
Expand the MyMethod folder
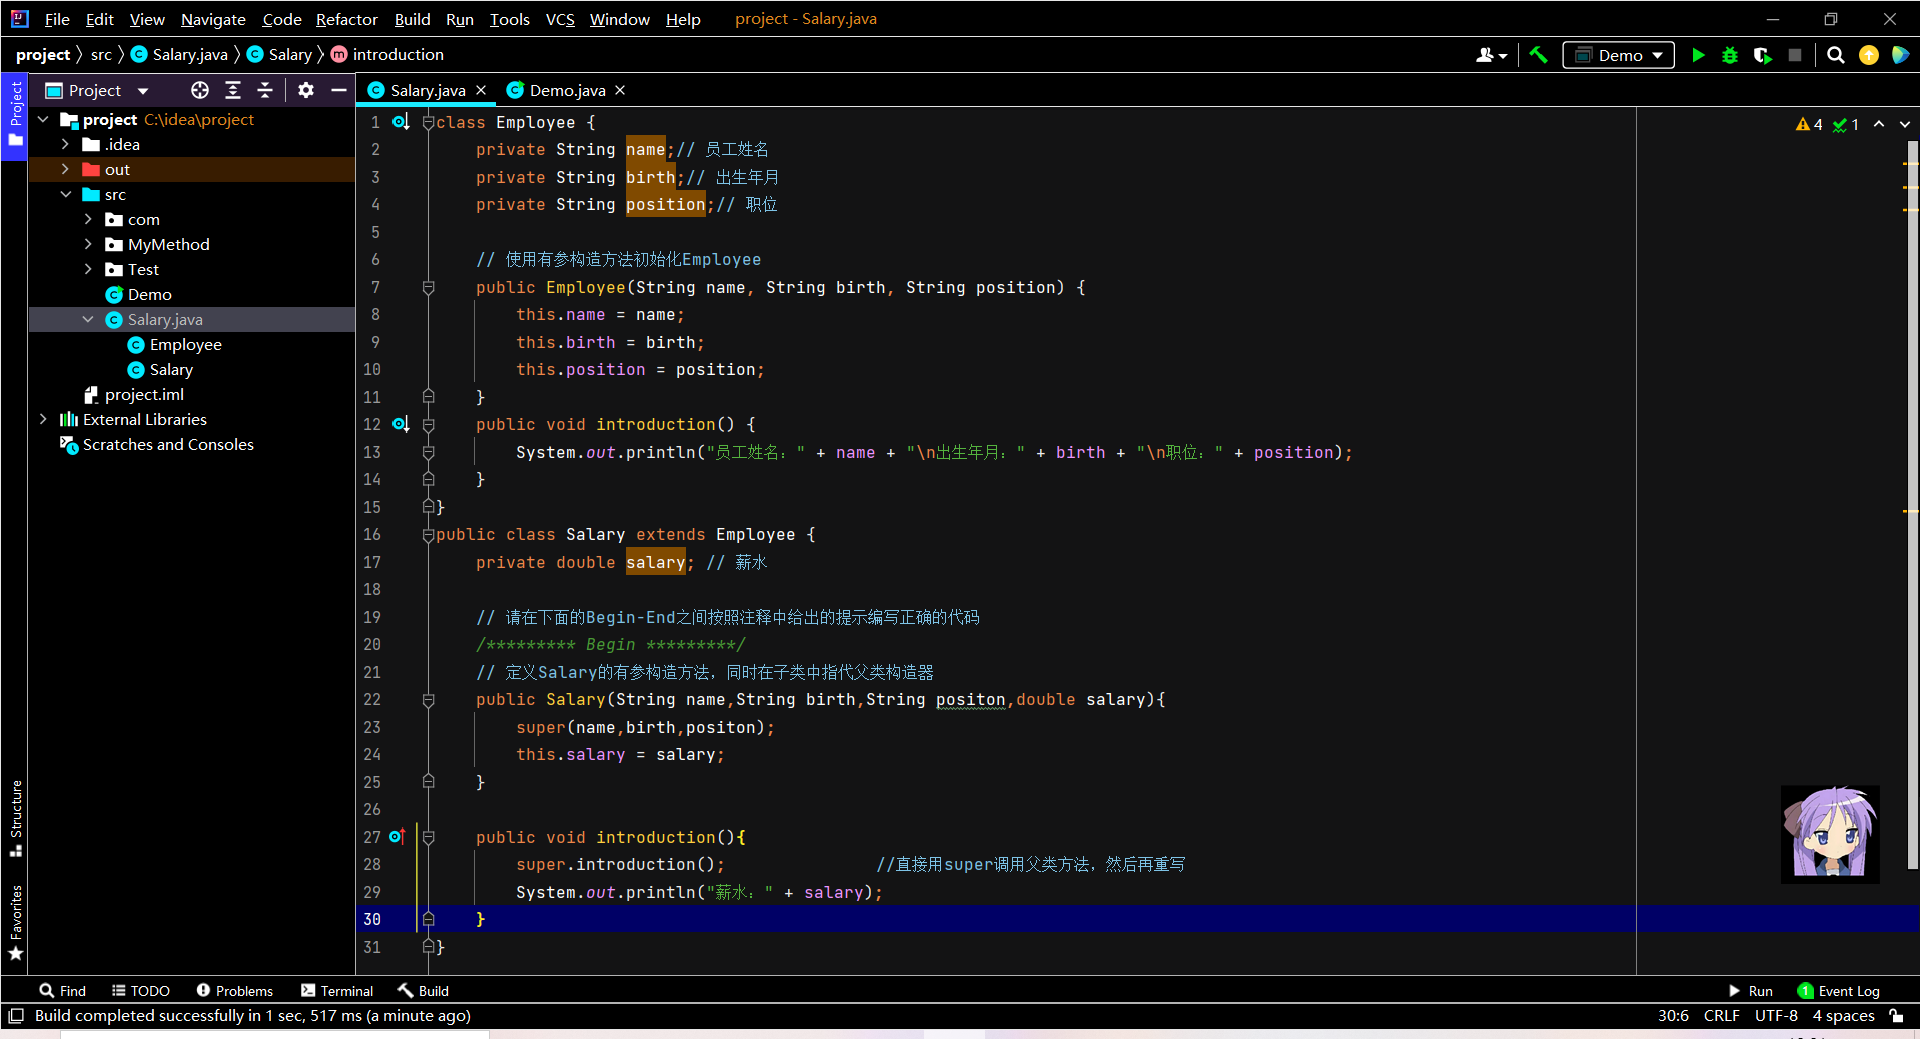(x=88, y=244)
